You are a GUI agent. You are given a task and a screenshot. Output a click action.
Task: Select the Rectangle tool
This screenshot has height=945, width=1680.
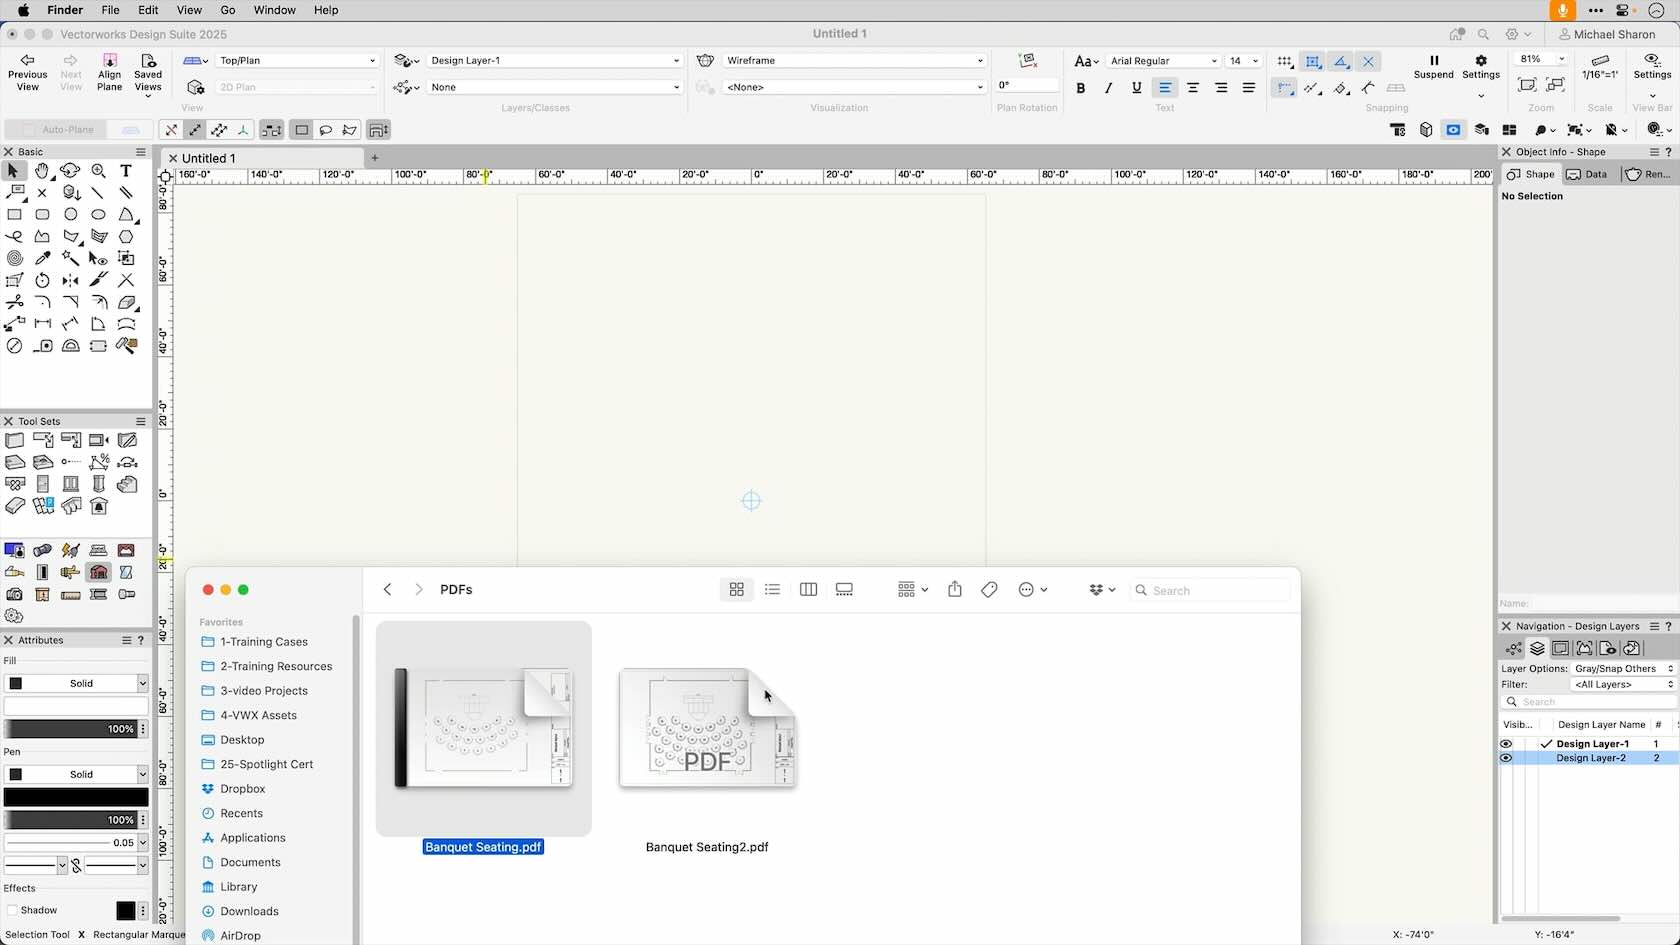coord(15,215)
